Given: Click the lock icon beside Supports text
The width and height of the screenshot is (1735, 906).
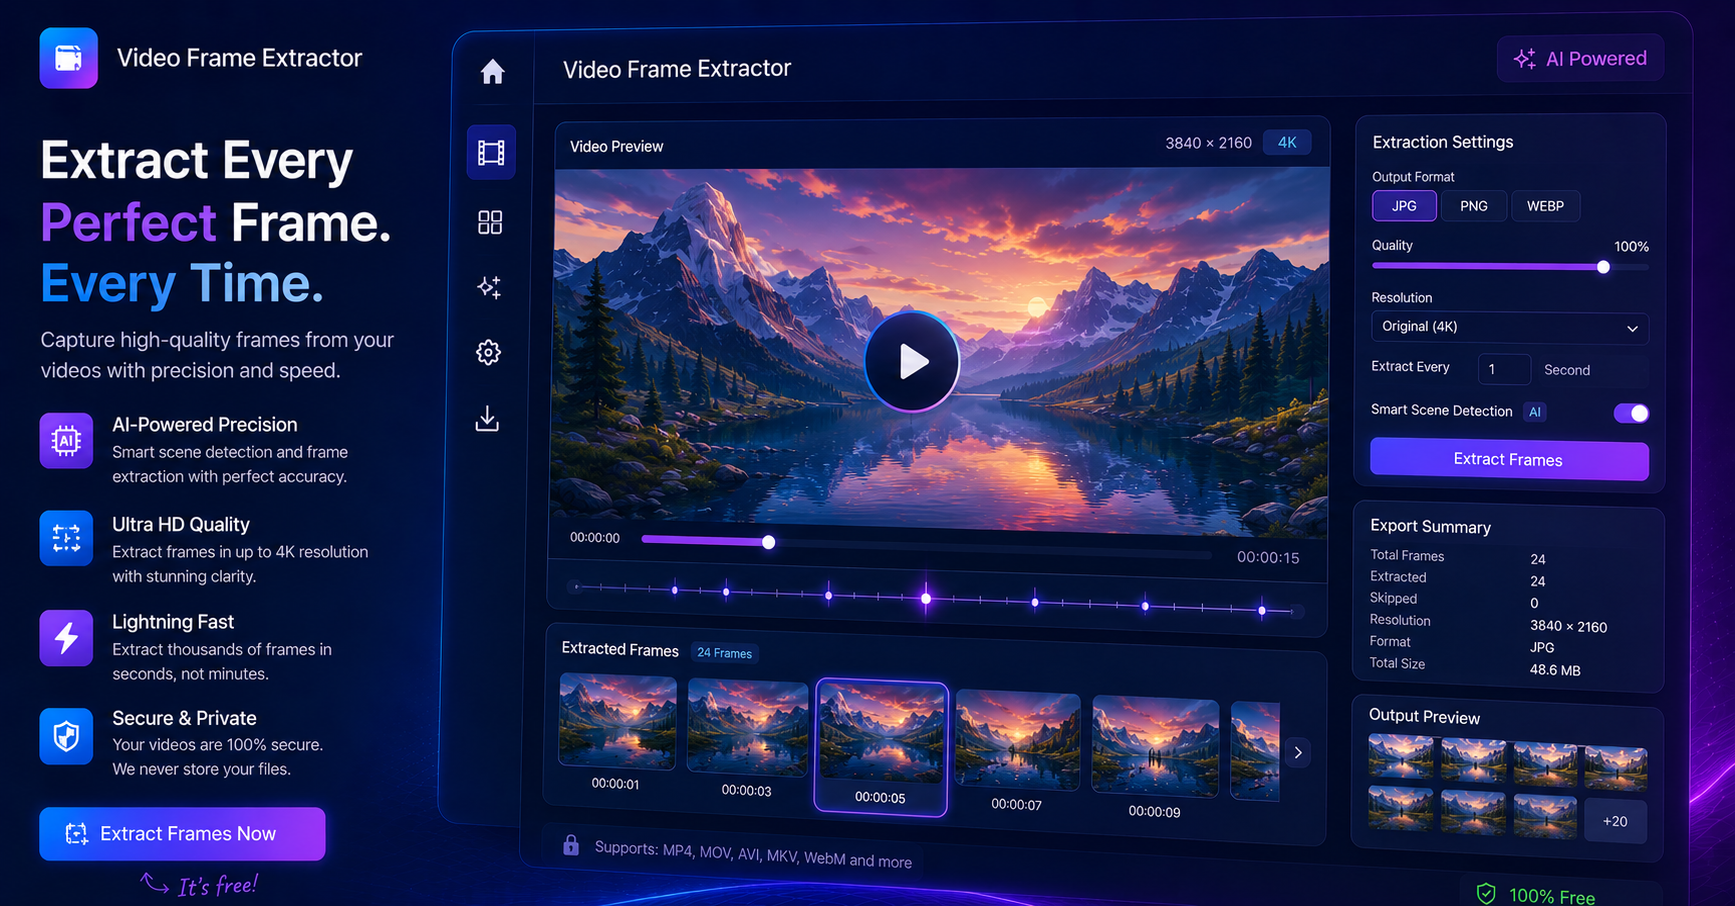Looking at the screenshot, I should [x=571, y=844].
